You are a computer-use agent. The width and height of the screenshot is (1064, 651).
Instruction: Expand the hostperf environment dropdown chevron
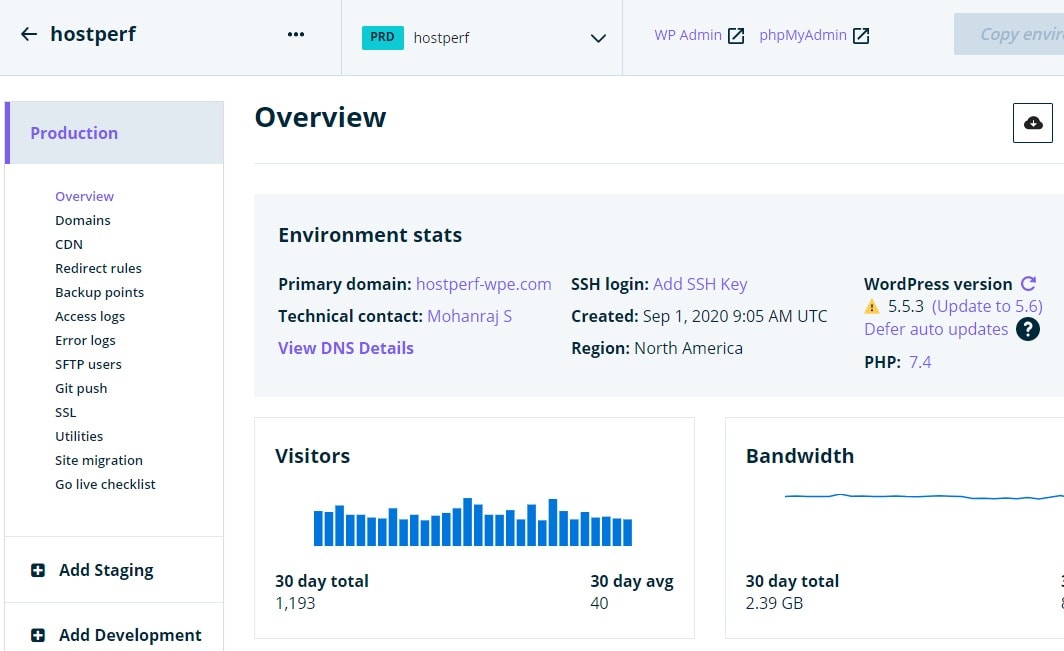click(598, 38)
